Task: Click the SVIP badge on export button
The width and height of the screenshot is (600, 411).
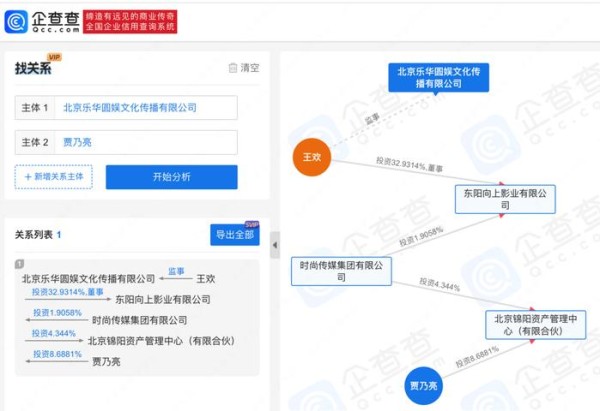Action: 252,225
